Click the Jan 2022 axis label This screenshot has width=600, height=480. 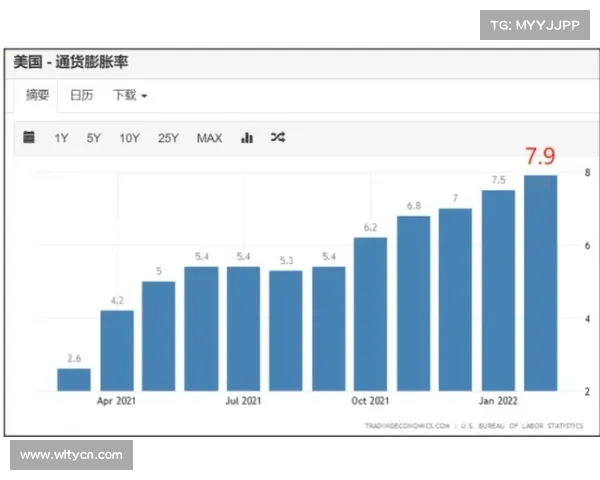click(498, 401)
